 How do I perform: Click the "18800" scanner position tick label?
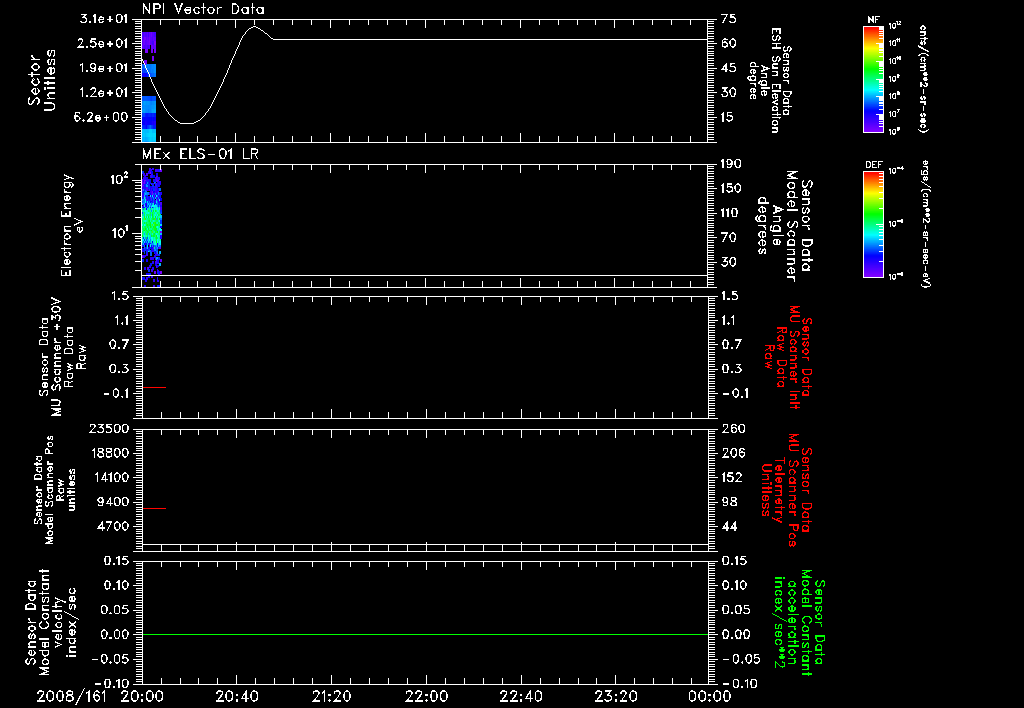pos(110,453)
